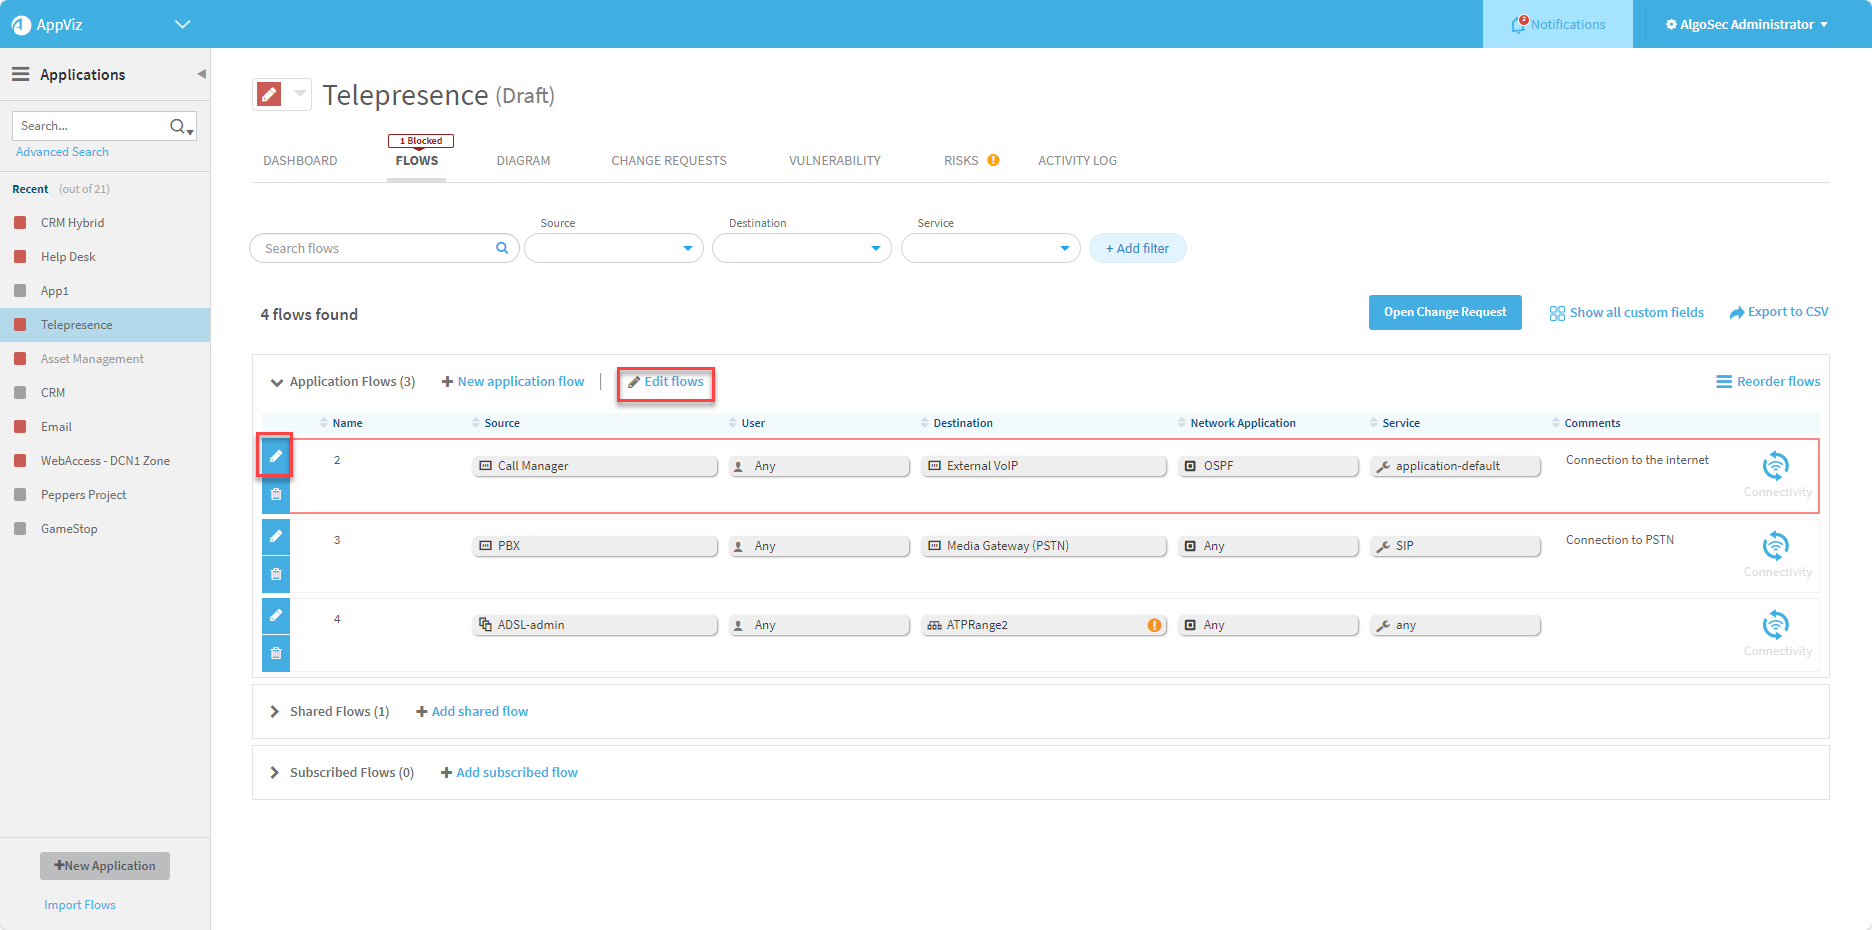1872x930 pixels.
Task: Click the Search flows input field
Action: point(375,248)
